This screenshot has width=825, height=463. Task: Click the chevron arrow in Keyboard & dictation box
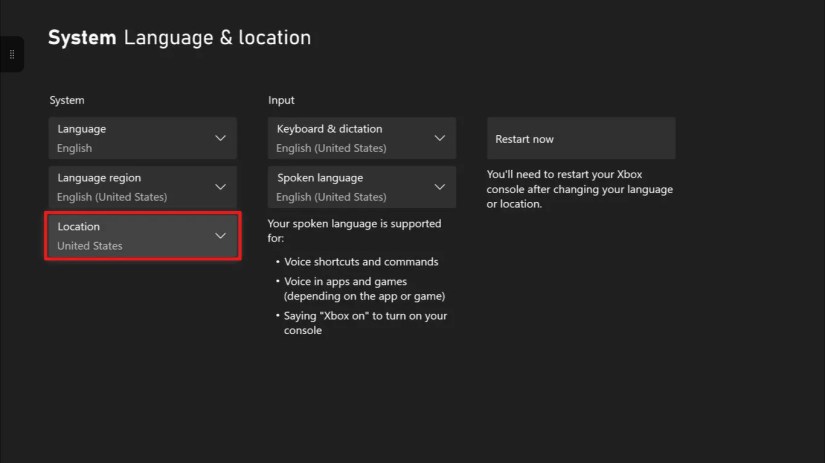[439, 138]
